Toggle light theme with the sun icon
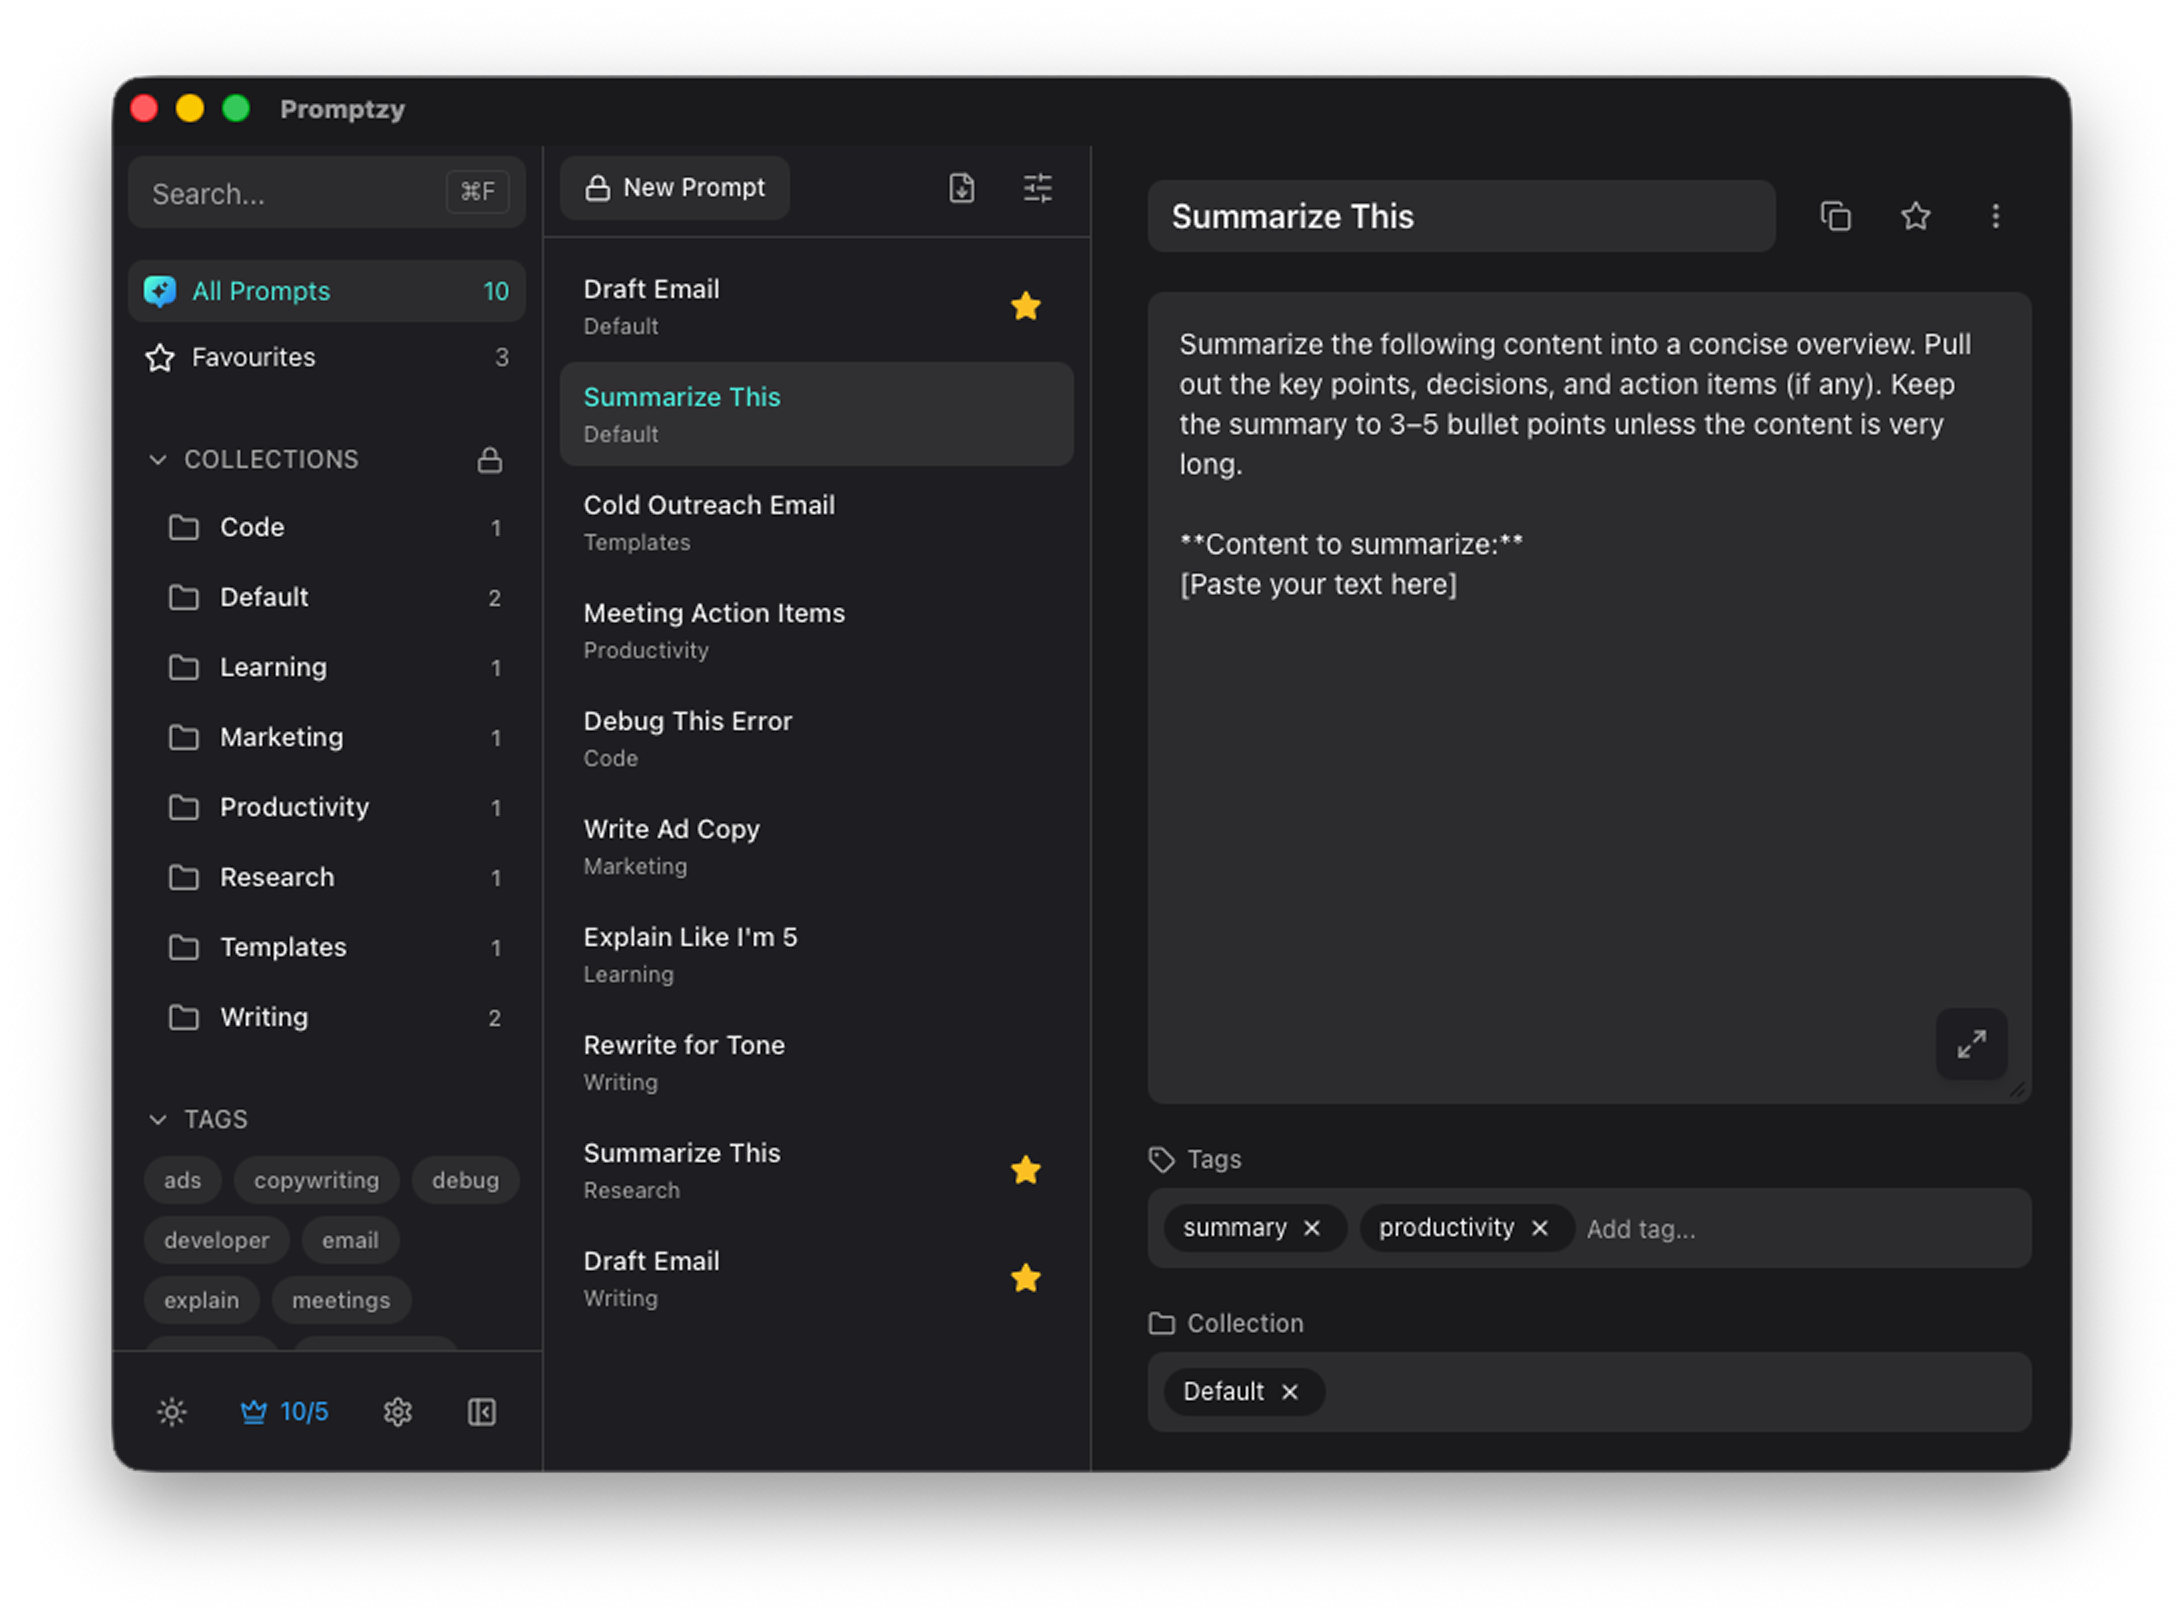This screenshot has height=1620, width=2184. coord(171,1411)
